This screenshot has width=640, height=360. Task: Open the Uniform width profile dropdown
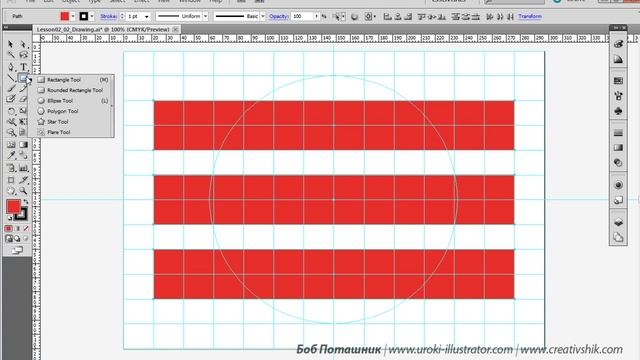pyautogui.click(x=205, y=16)
